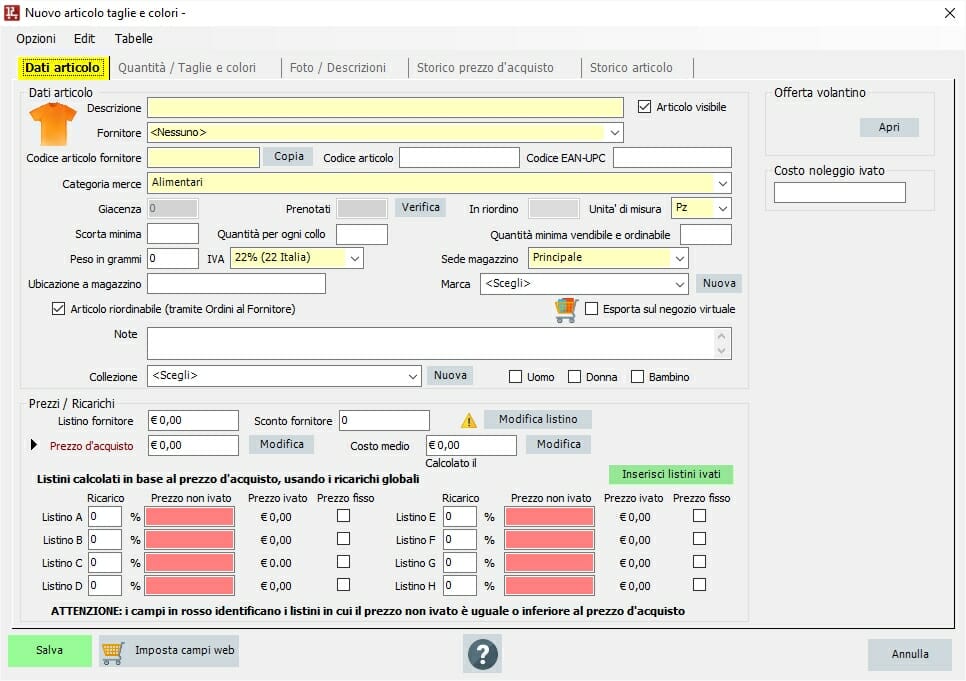The image size is (966, 681).
Task: Expand the IVA rate dropdown
Action: (x=355, y=258)
